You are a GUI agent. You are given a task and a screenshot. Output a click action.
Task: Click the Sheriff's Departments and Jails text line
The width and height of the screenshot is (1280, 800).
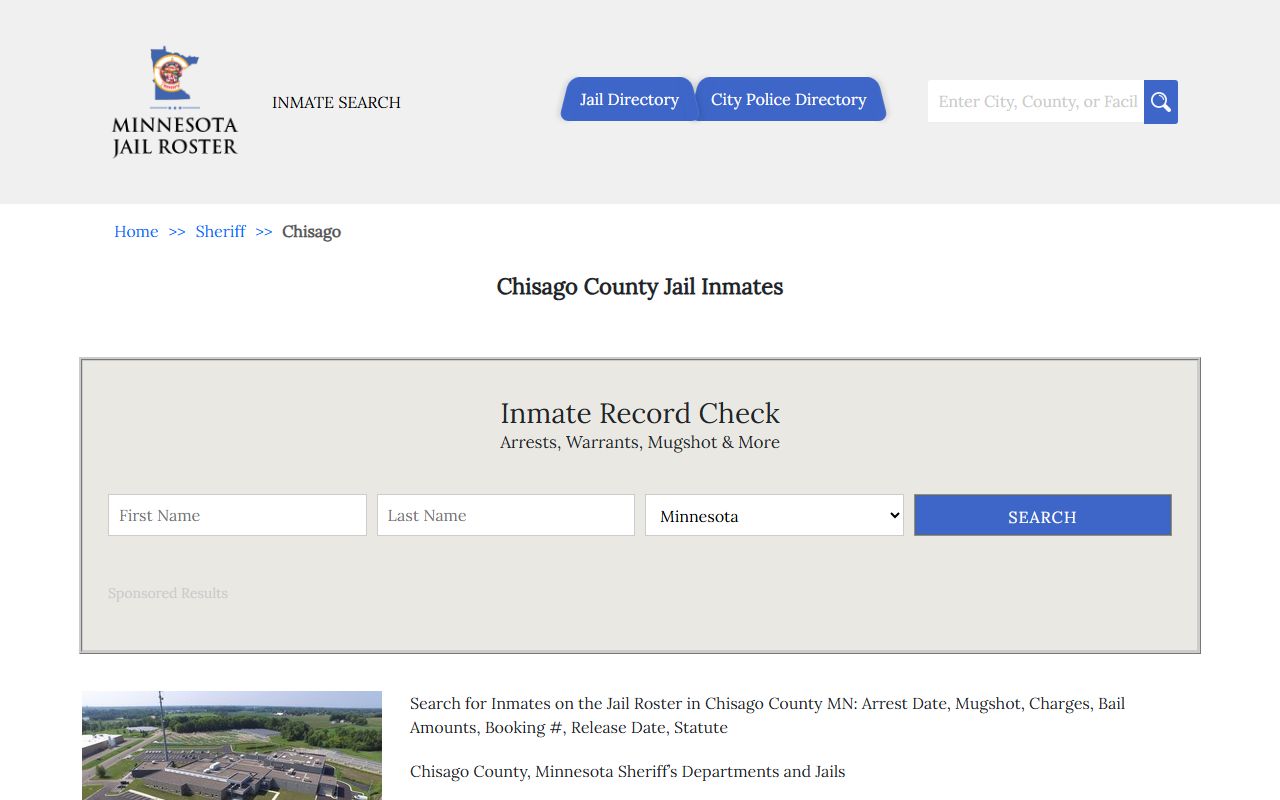click(x=628, y=771)
